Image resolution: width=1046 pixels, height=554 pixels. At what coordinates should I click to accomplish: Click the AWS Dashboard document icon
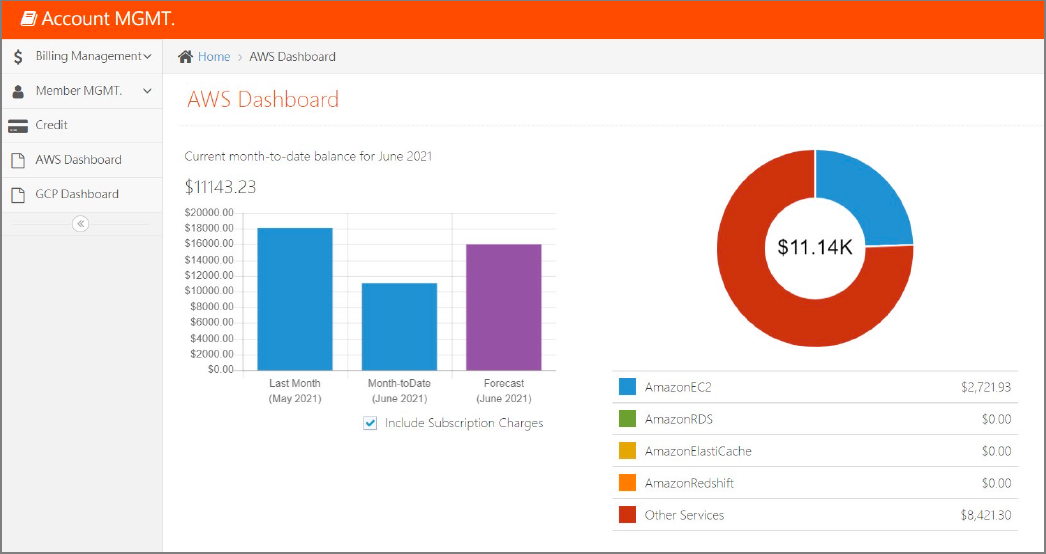tap(18, 160)
